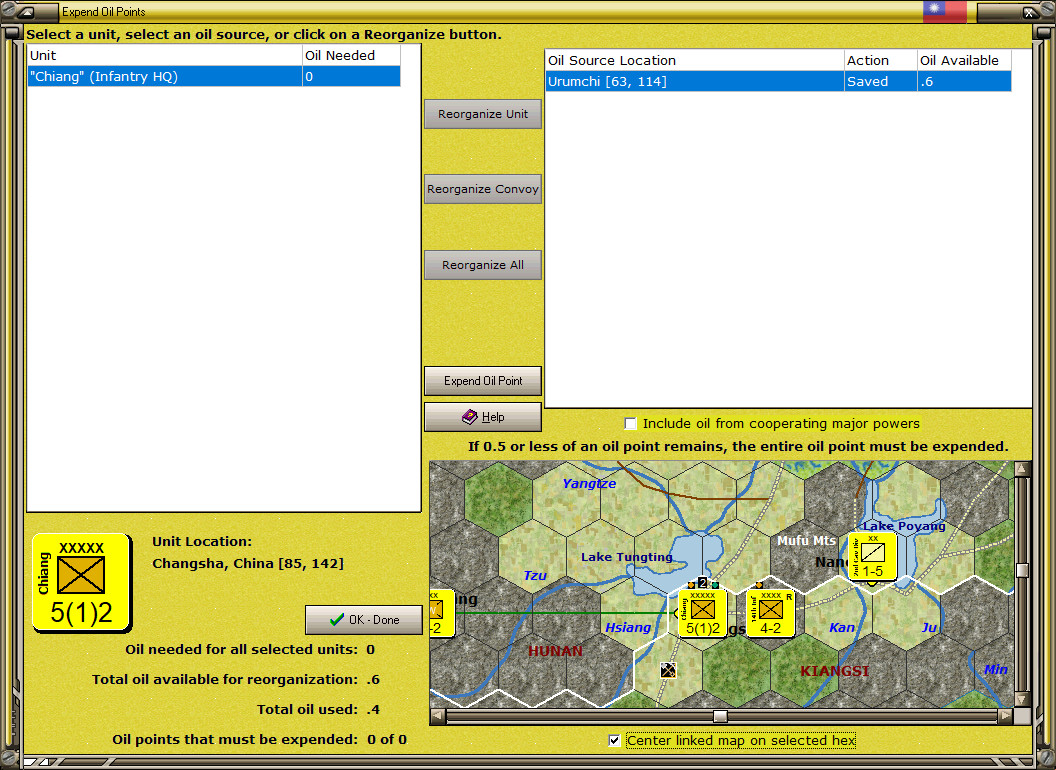Click Reorganize Unit button
1056x770 pixels.
(483, 114)
